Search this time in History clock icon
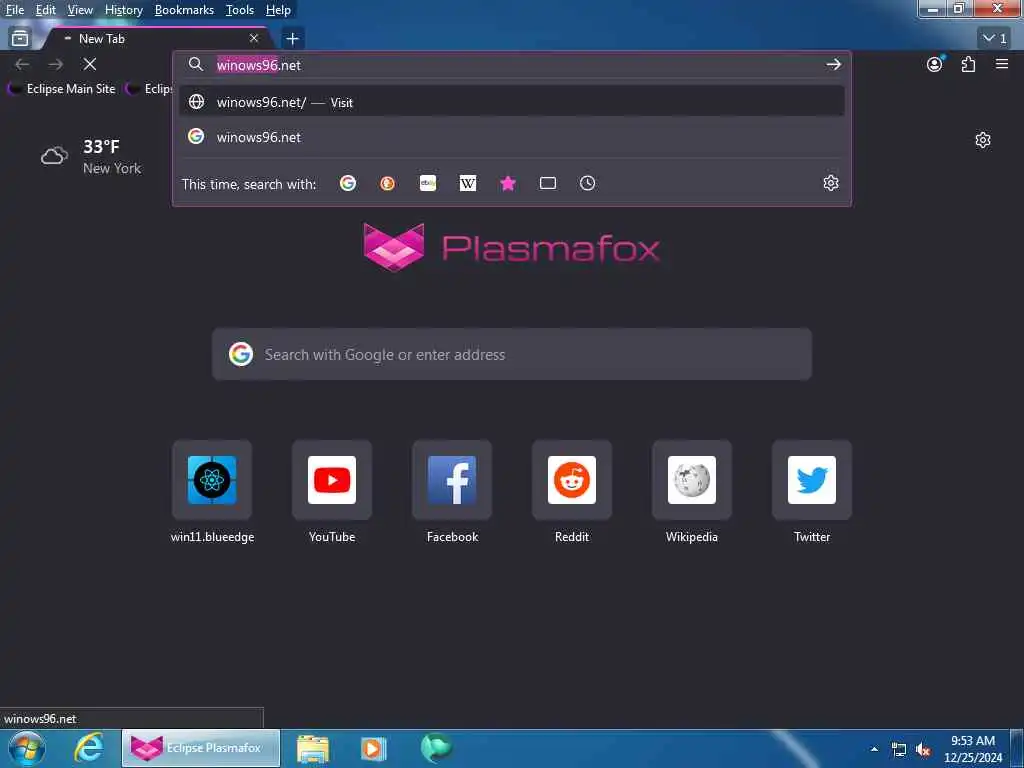 [x=588, y=184]
